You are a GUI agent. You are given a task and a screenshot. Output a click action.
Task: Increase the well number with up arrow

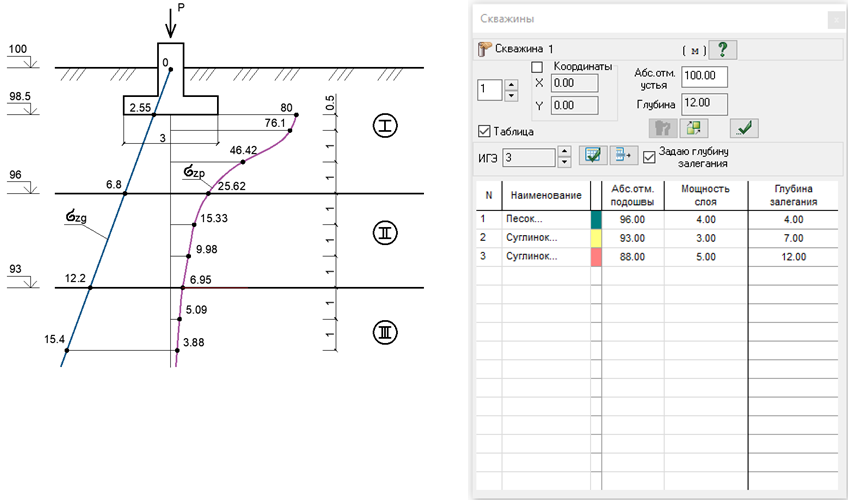pos(512,84)
